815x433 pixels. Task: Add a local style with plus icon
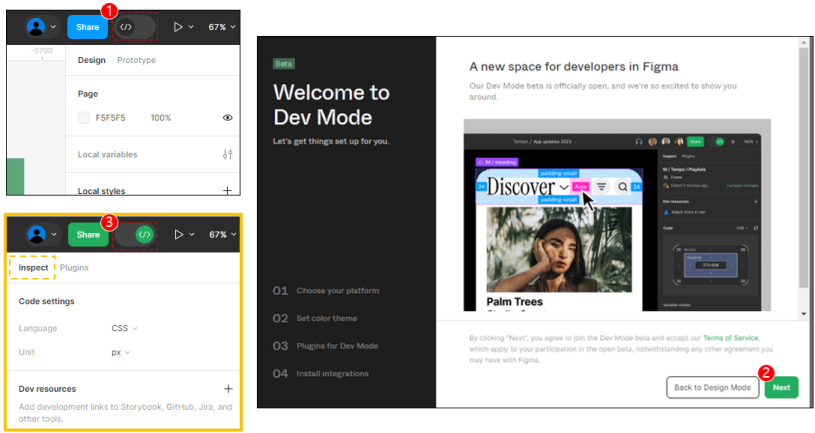click(227, 190)
